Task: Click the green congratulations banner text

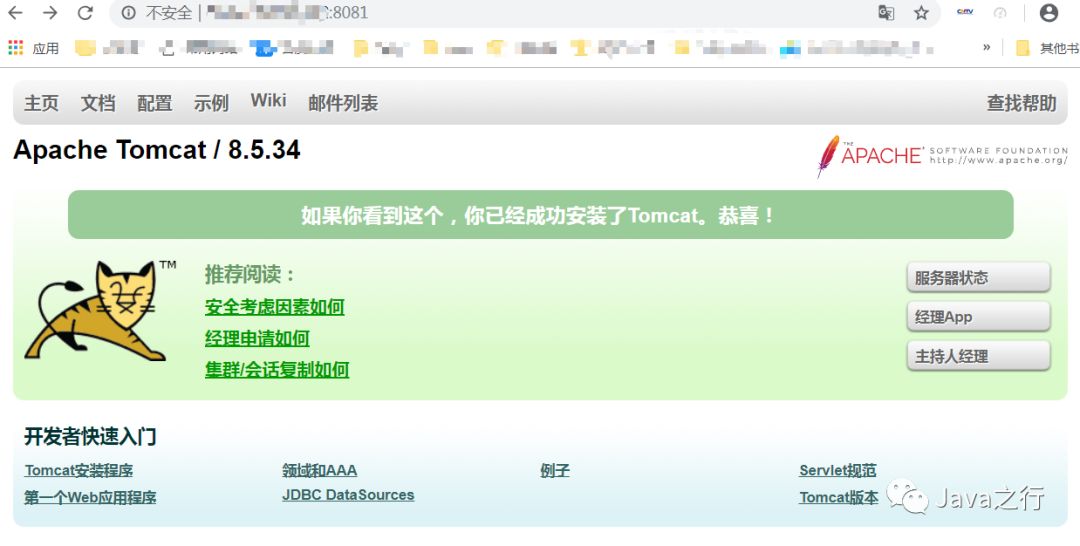Action: click(x=541, y=216)
